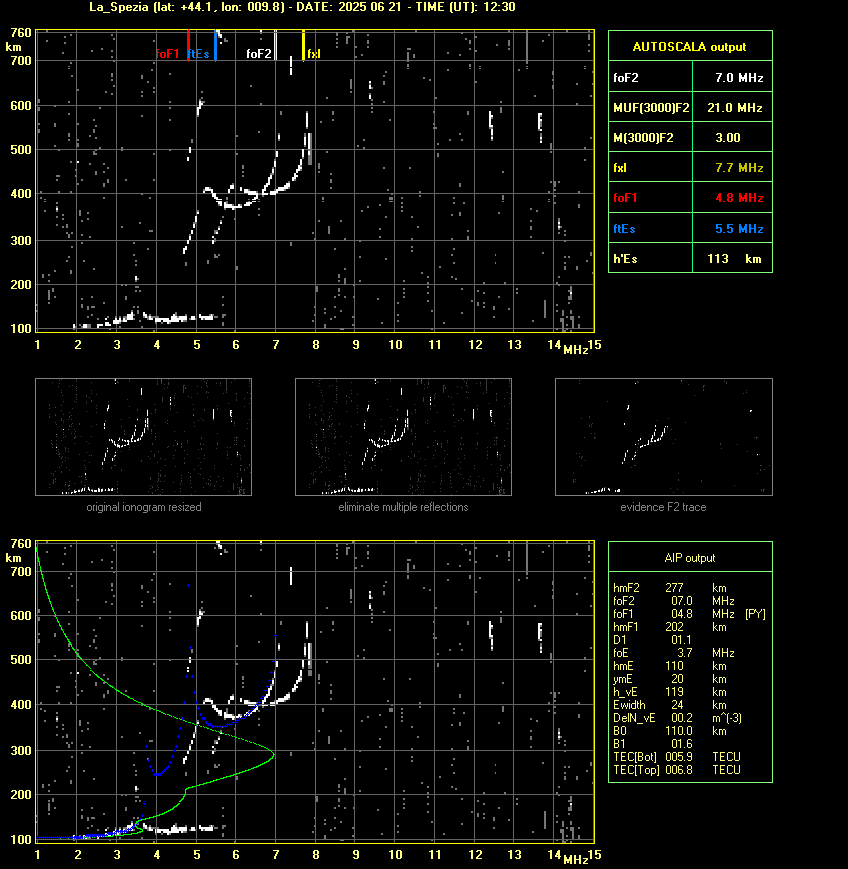848x869 pixels.
Task: Click the 7.0 MHz foF2 value
Action: click(739, 78)
